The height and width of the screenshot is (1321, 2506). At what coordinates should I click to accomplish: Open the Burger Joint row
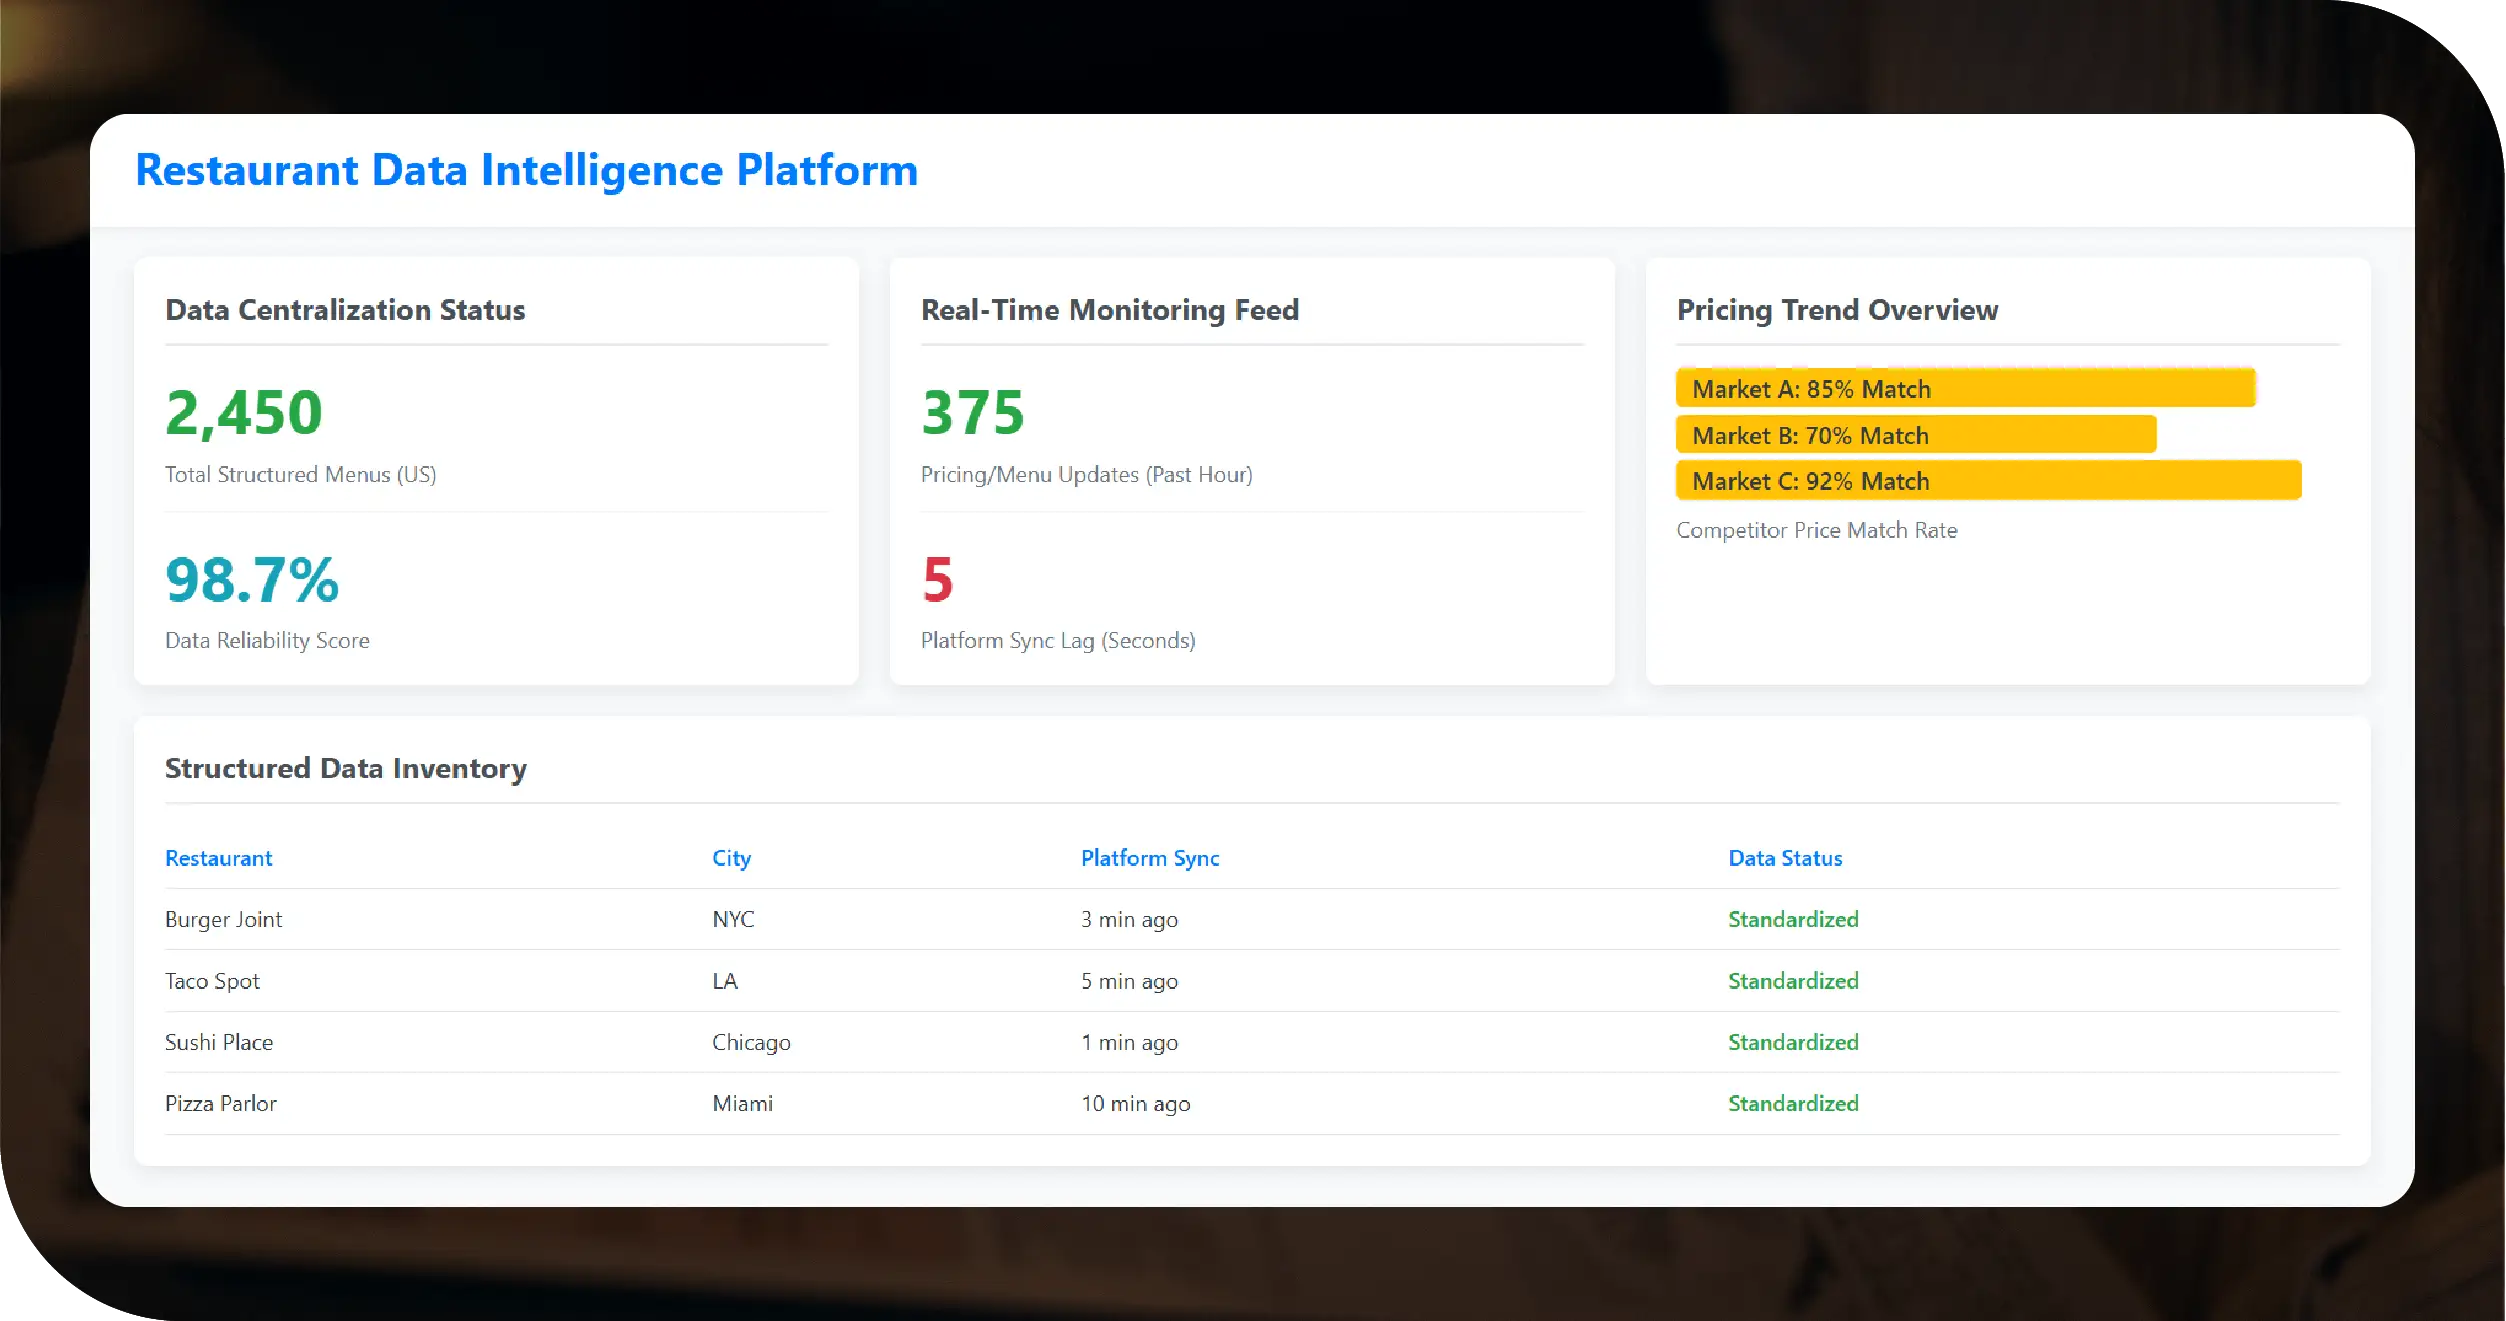[x=223, y=919]
